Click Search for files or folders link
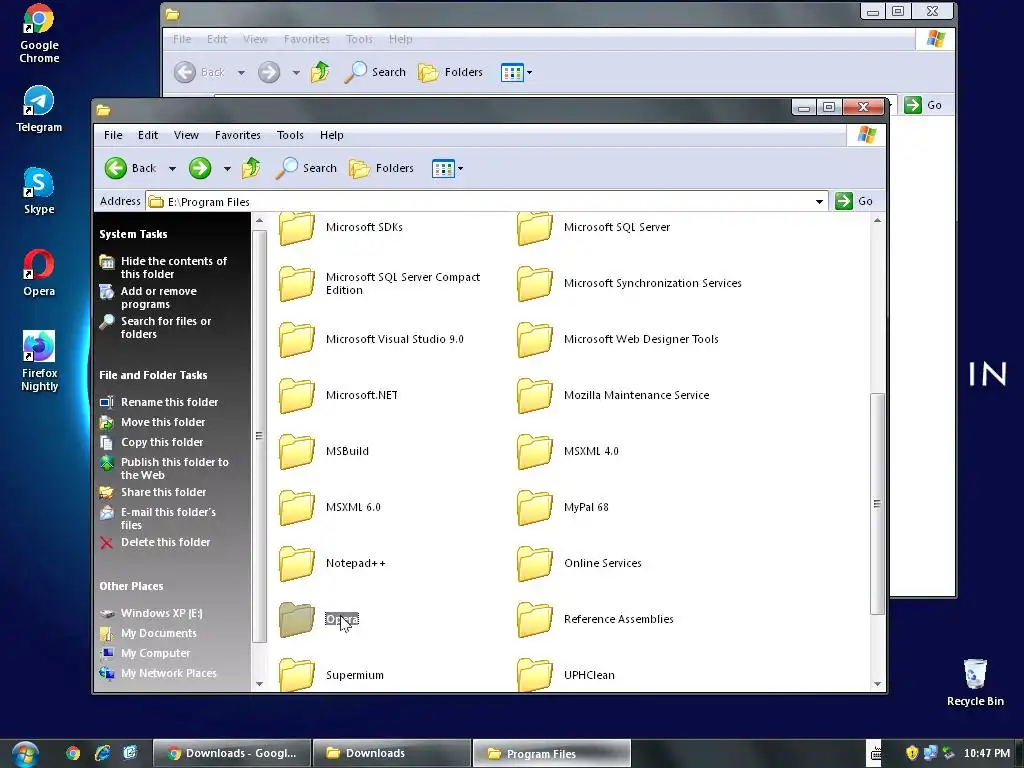This screenshot has height=768, width=1024. (x=166, y=328)
